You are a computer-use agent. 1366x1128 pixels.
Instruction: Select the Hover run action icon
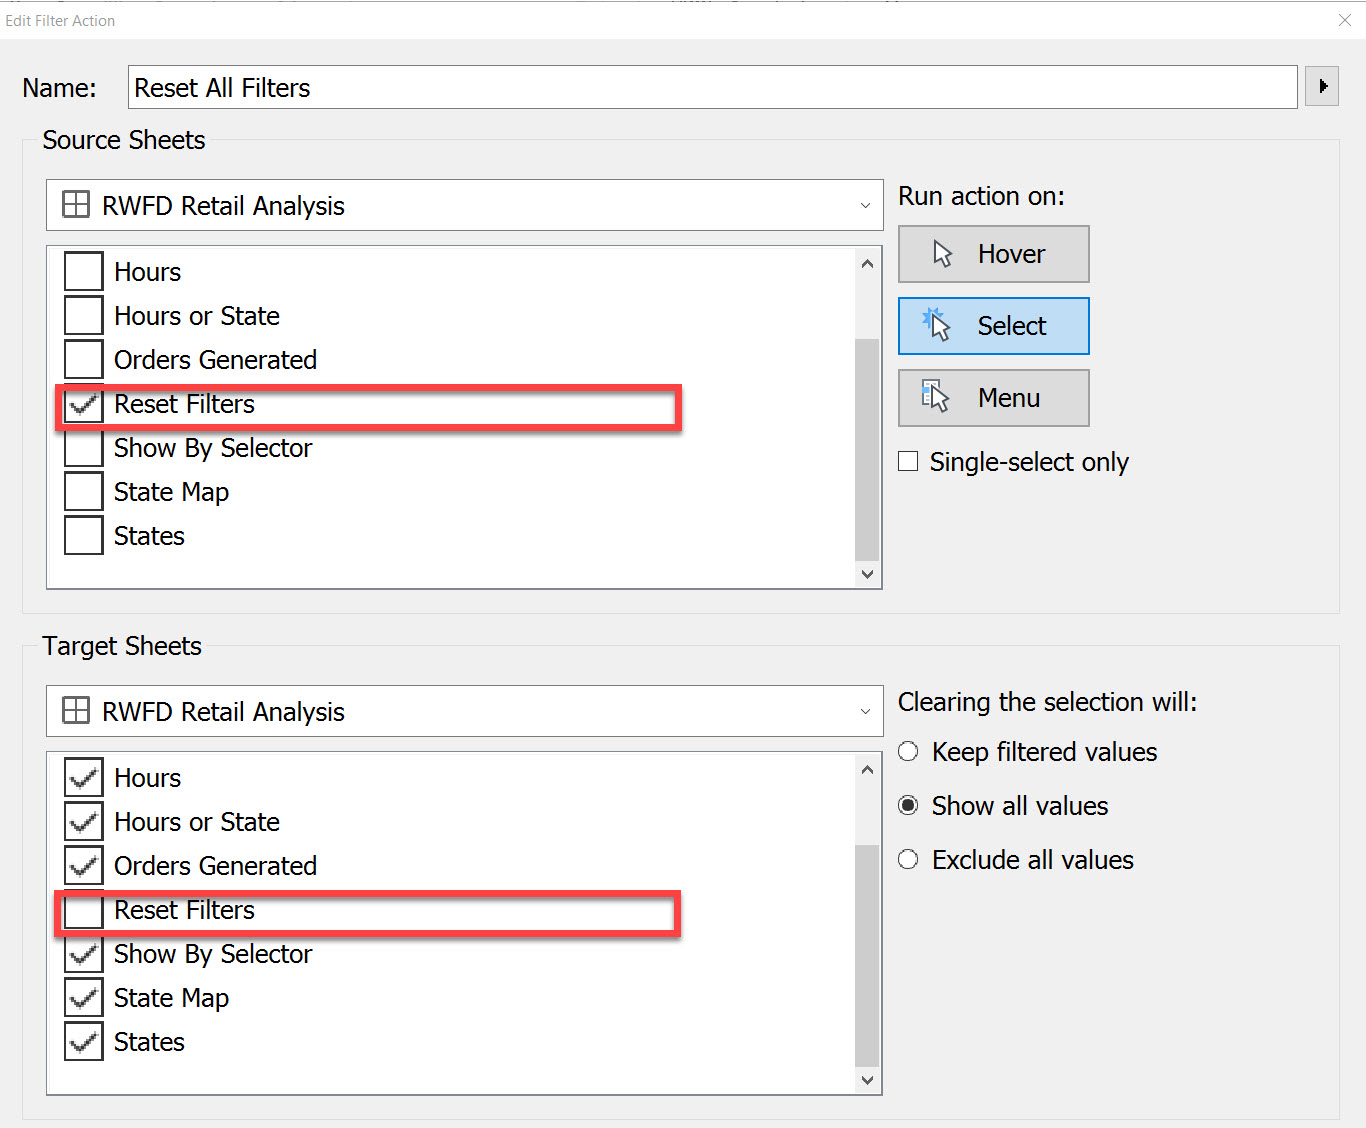pyautogui.click(x=941, y=254)
